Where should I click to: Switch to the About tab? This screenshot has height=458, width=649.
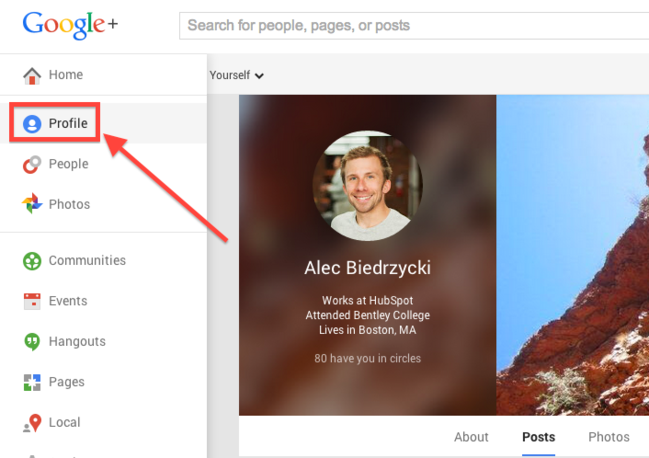(x=471, y=437)
